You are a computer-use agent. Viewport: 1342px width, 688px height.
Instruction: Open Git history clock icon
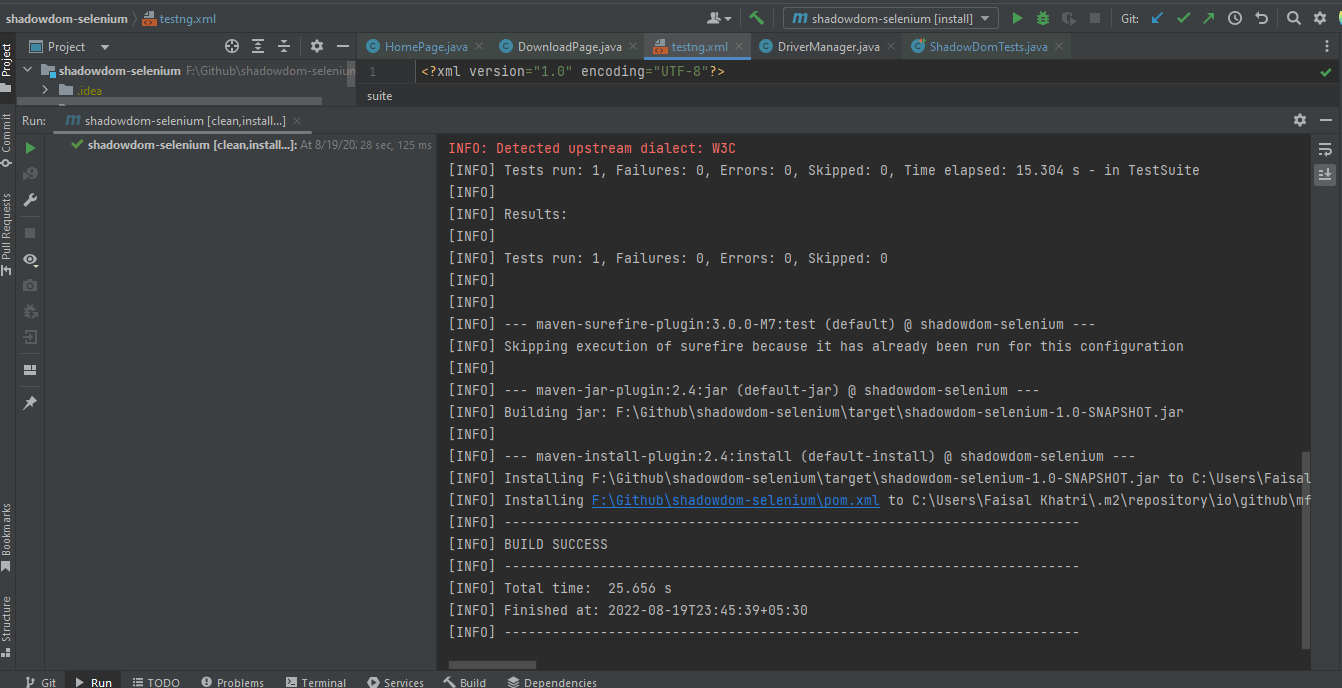(x=1235, y=18)
